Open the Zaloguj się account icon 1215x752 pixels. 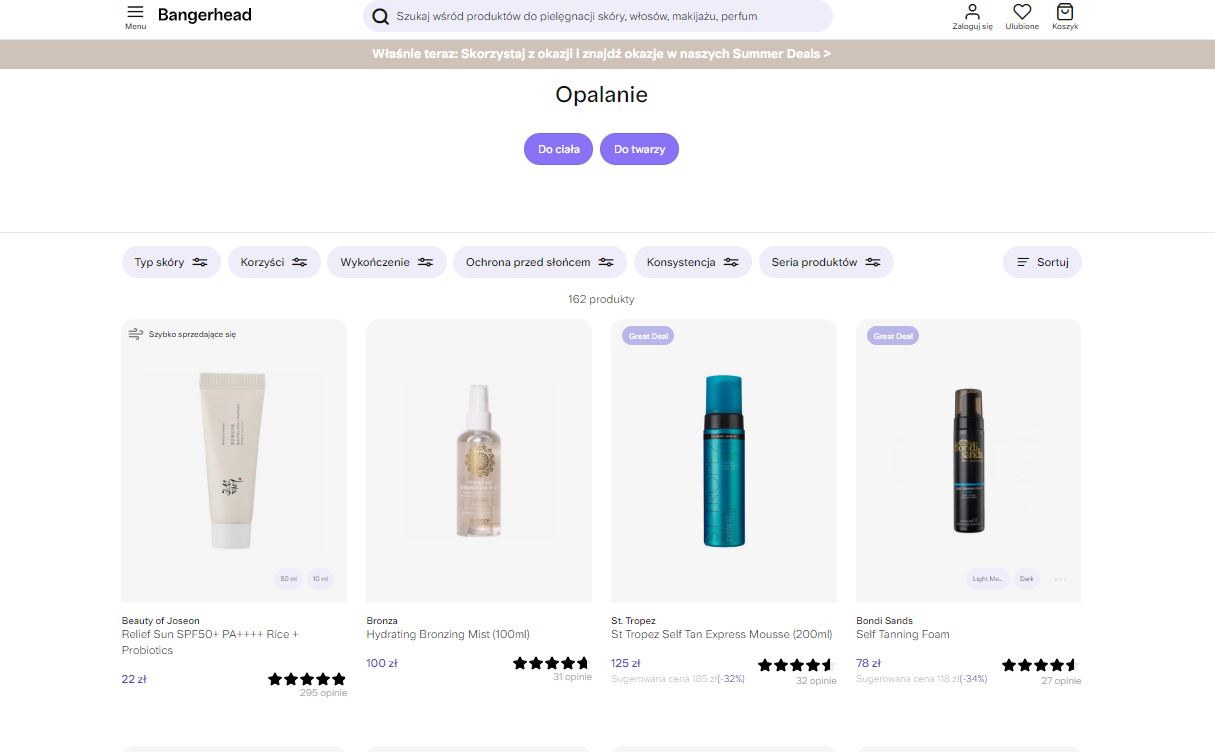[972, 12]
